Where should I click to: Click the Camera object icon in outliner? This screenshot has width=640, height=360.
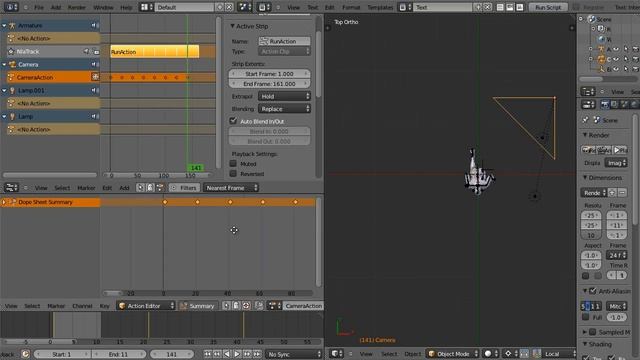(601, 59)
